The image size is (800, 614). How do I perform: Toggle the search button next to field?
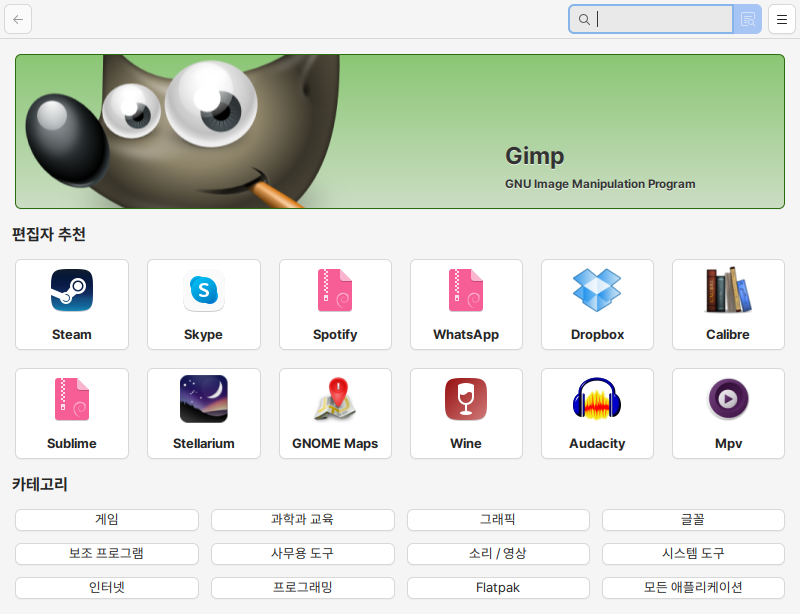(747, 19)
